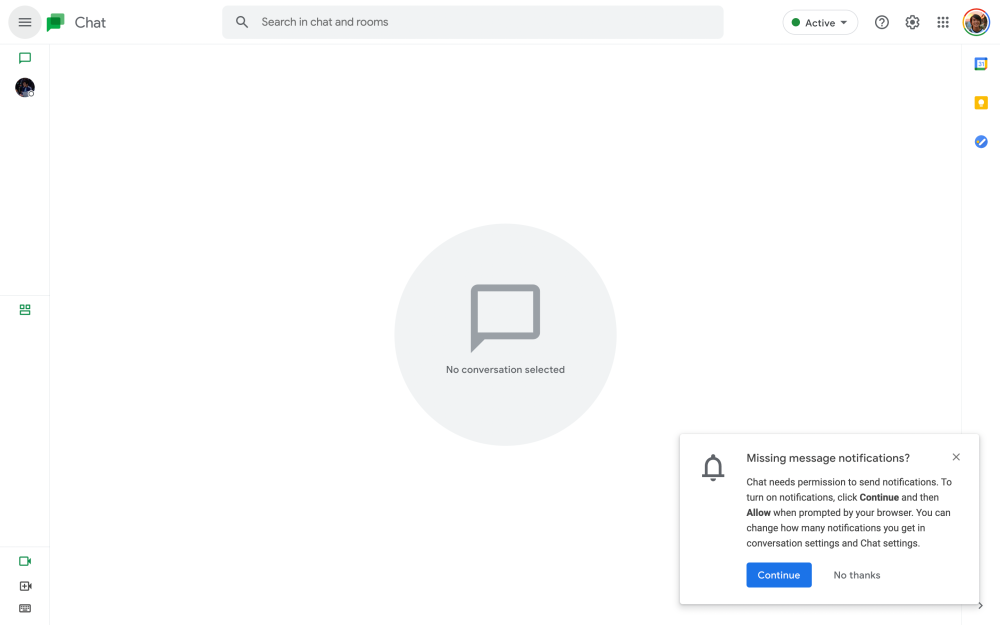This screenshot has height=625, width=1000.
Task: Open the Rooms section in left sidebar
Action: point(25,310)
